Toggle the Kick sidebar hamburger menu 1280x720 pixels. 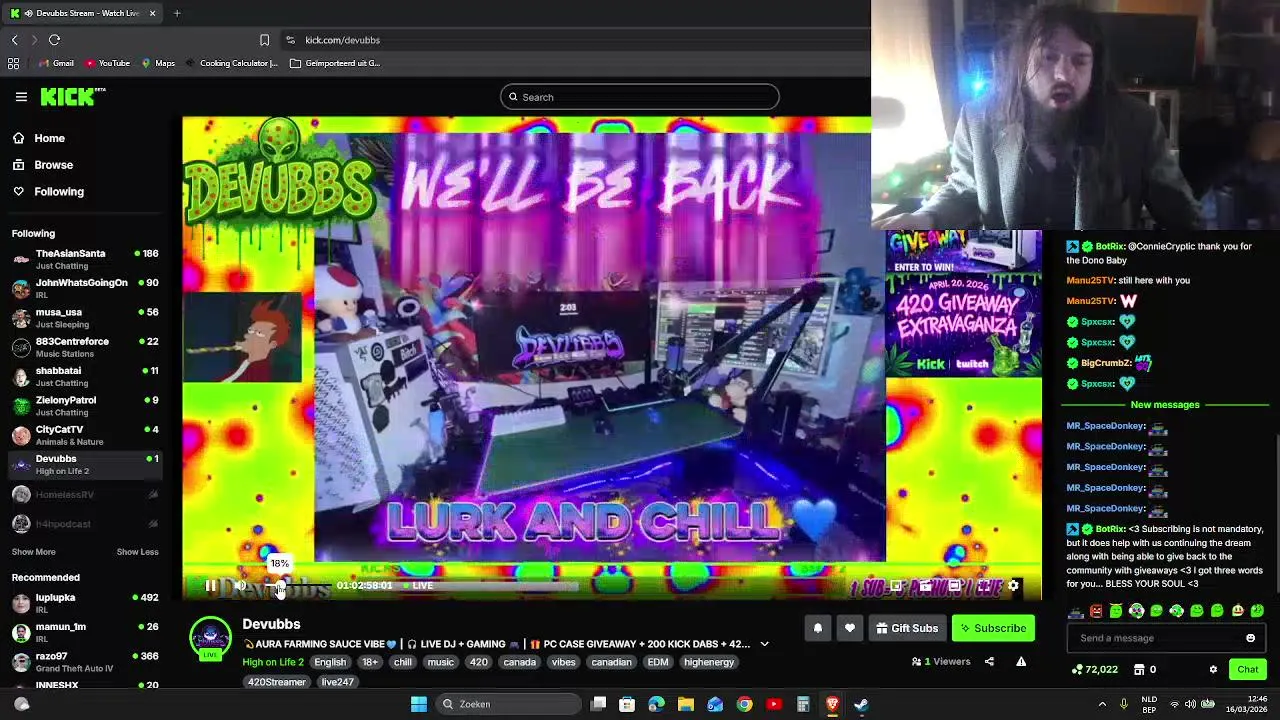(x=21, y=97)
